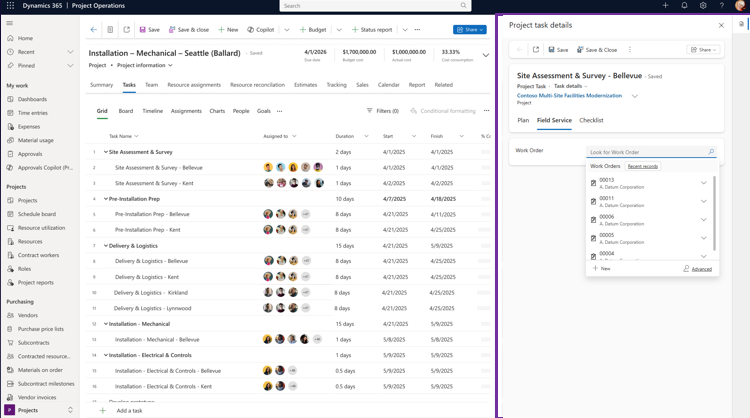
Task: Select the Delivery & Logistics - Kirkland task
Action: pyautogui.click(x=151, y=293)
